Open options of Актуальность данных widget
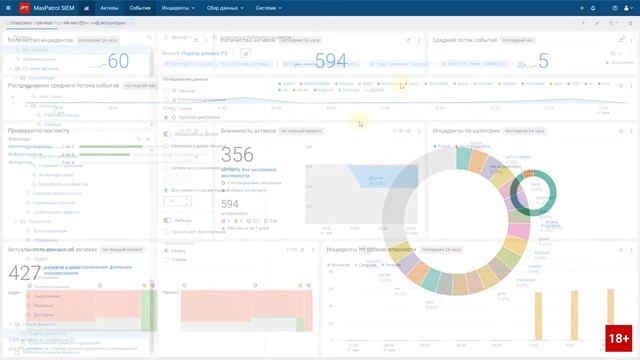Viewport: 640px width, 360px height. tap(313, 249)
